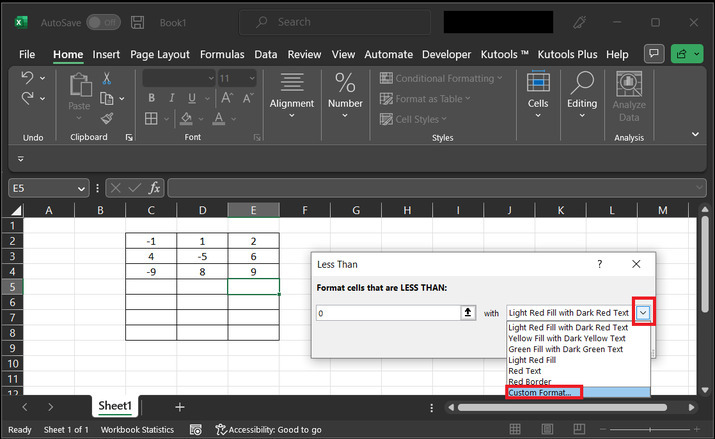Click the Editing magnifier icon
The width and height of the screenshot is (715, 439).
(x=582, y=84)
